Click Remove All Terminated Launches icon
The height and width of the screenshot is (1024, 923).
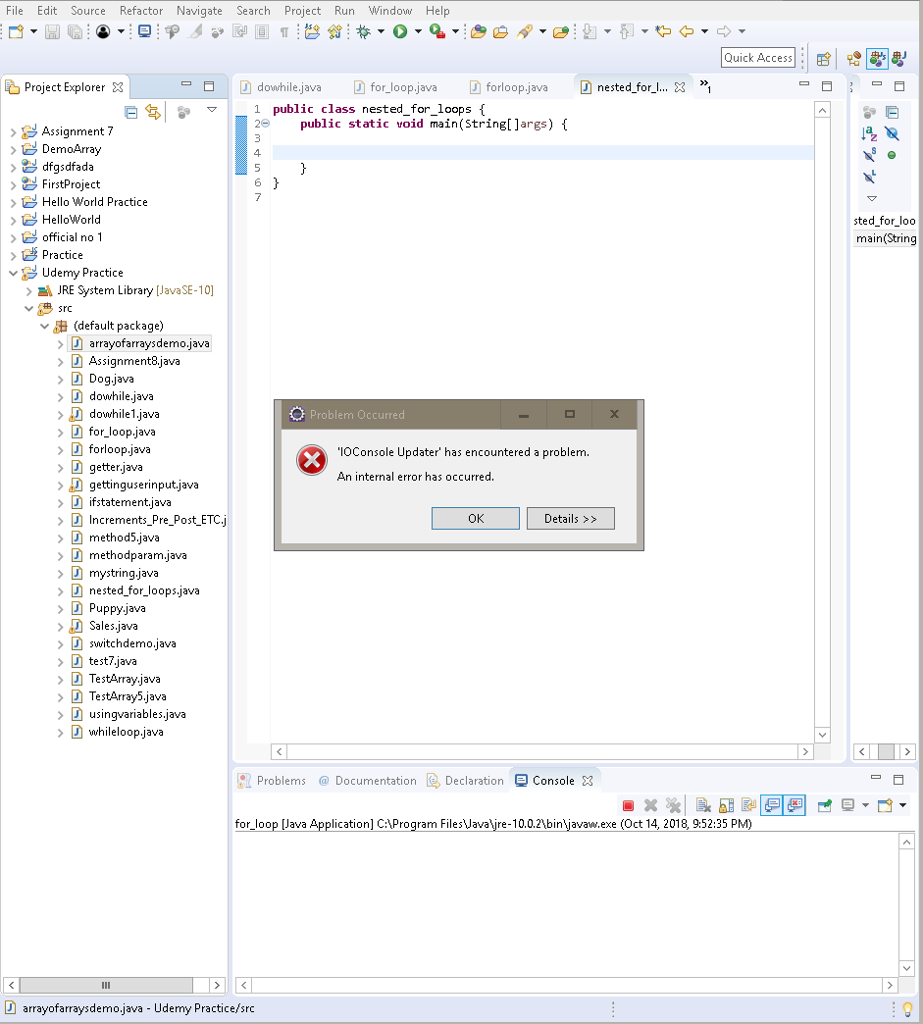[673, 805]
